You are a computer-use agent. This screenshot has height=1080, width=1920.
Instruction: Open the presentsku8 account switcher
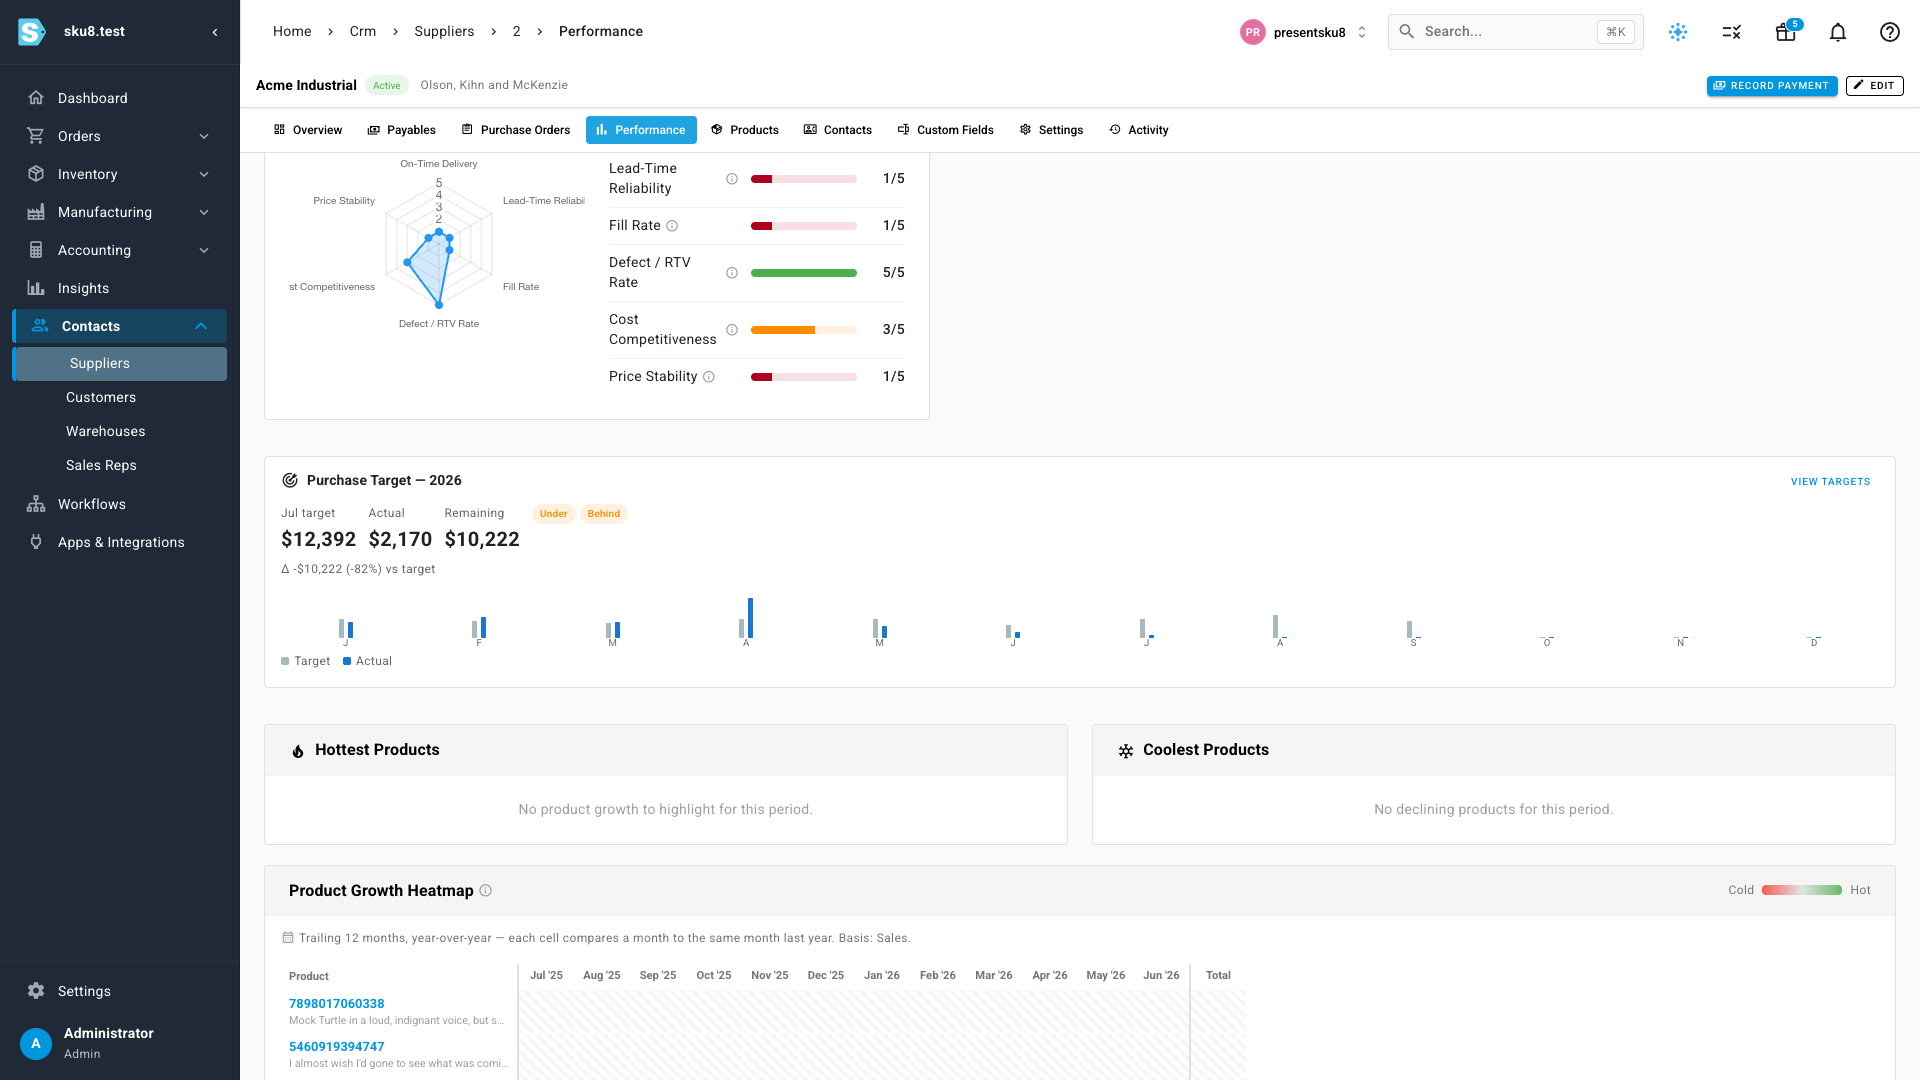click(1304, 32)
